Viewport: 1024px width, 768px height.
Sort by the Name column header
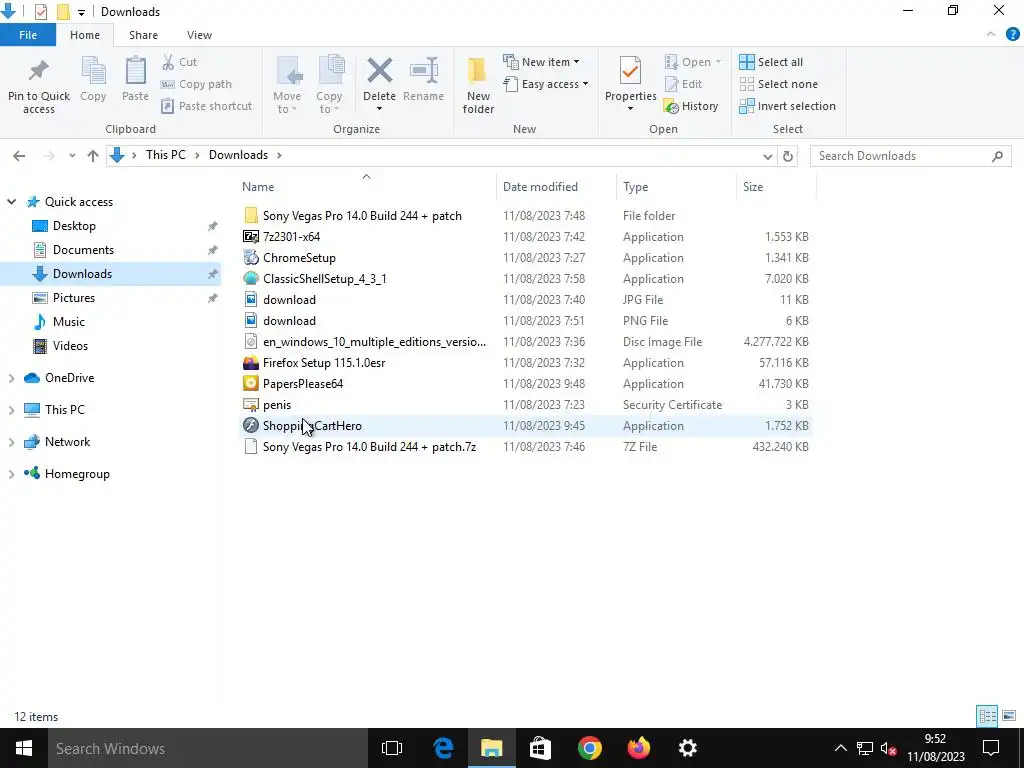tap(366, 187)
